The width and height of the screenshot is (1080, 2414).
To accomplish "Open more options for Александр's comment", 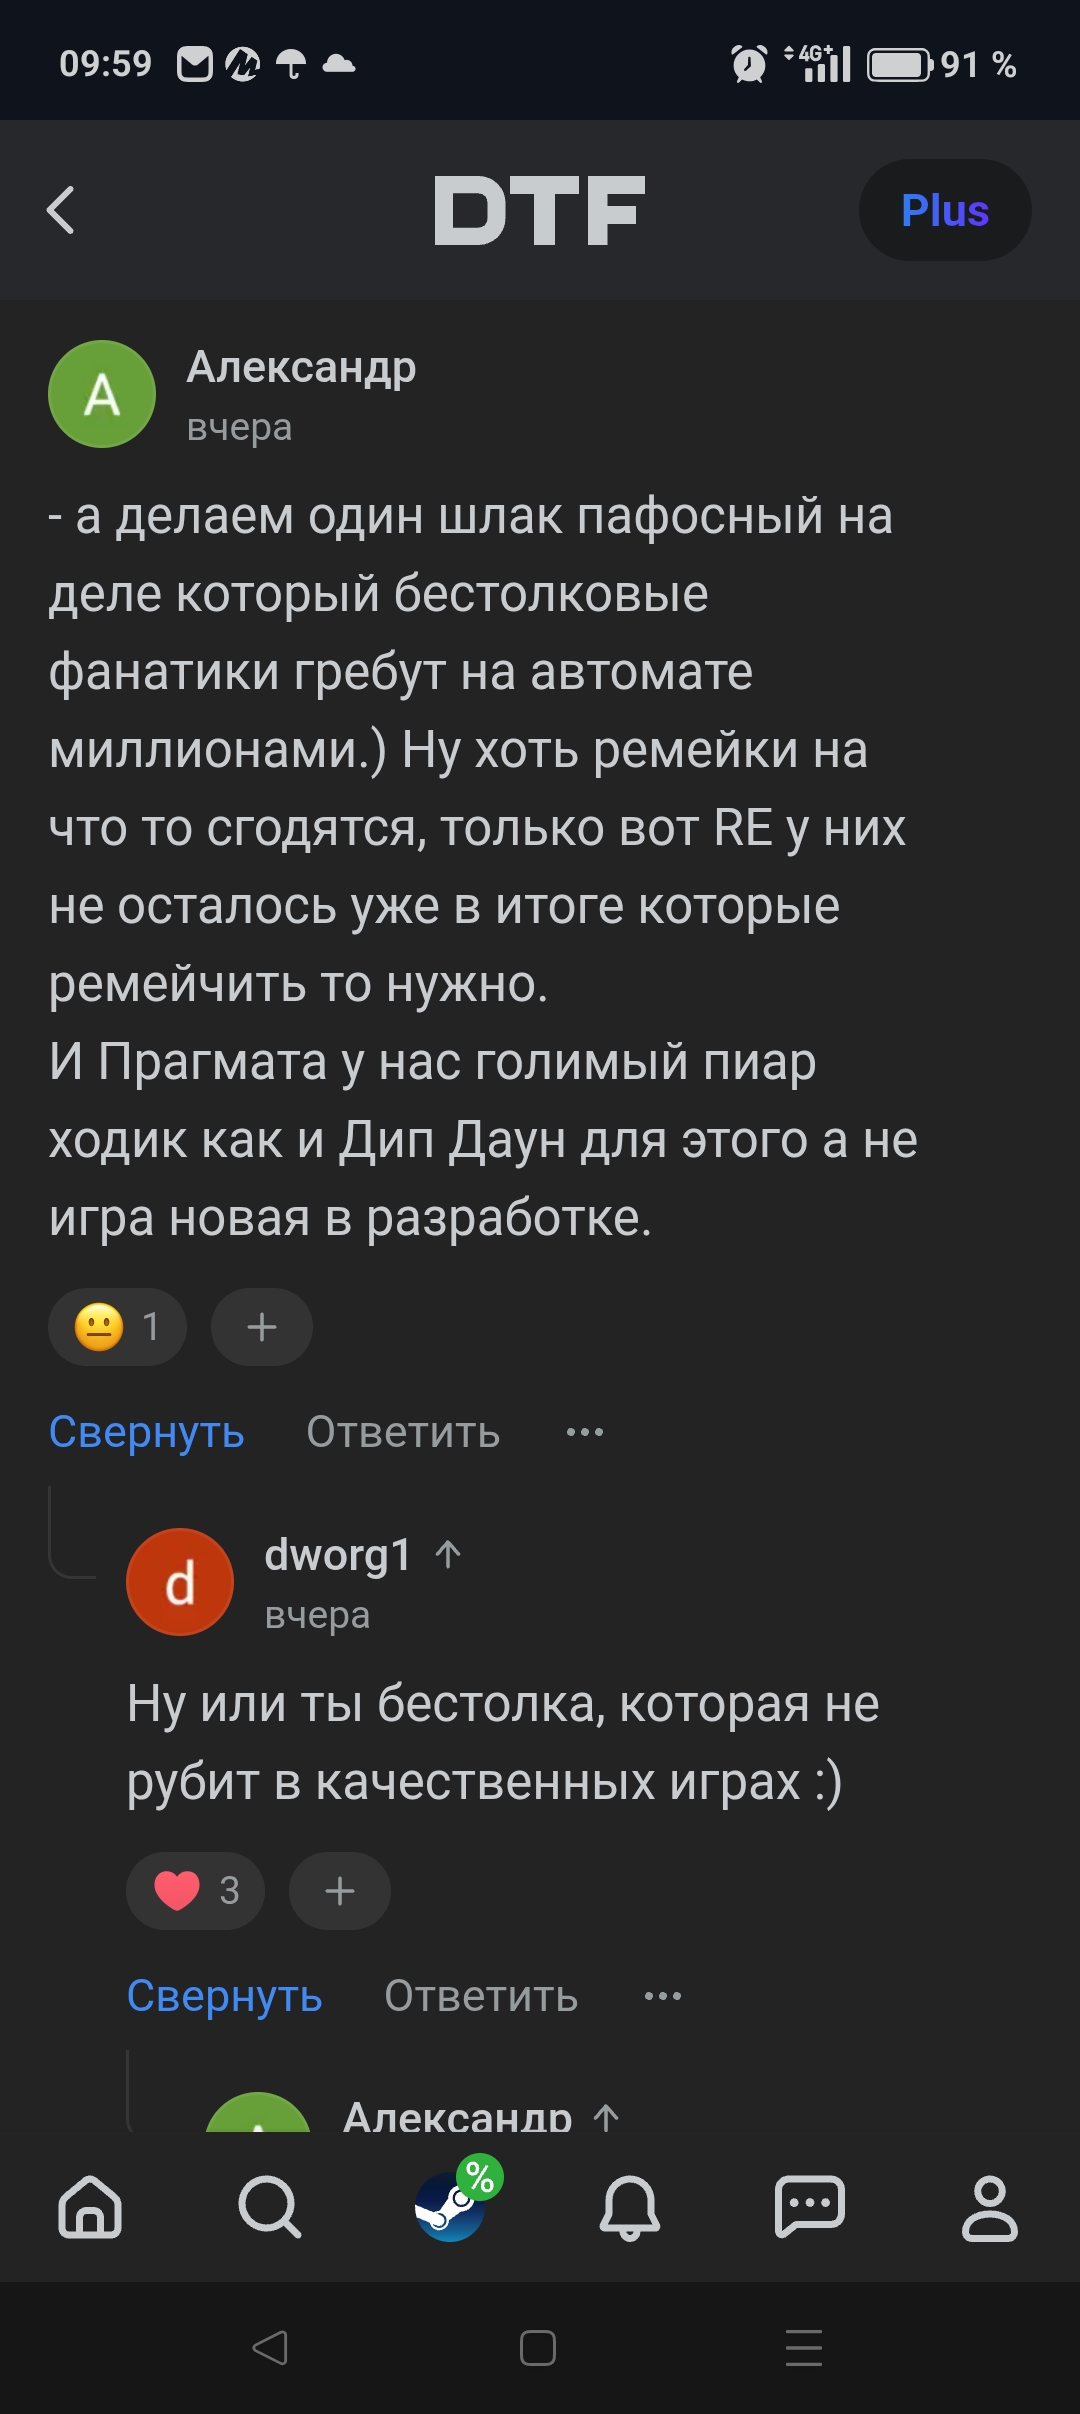I will (585, 1432).
